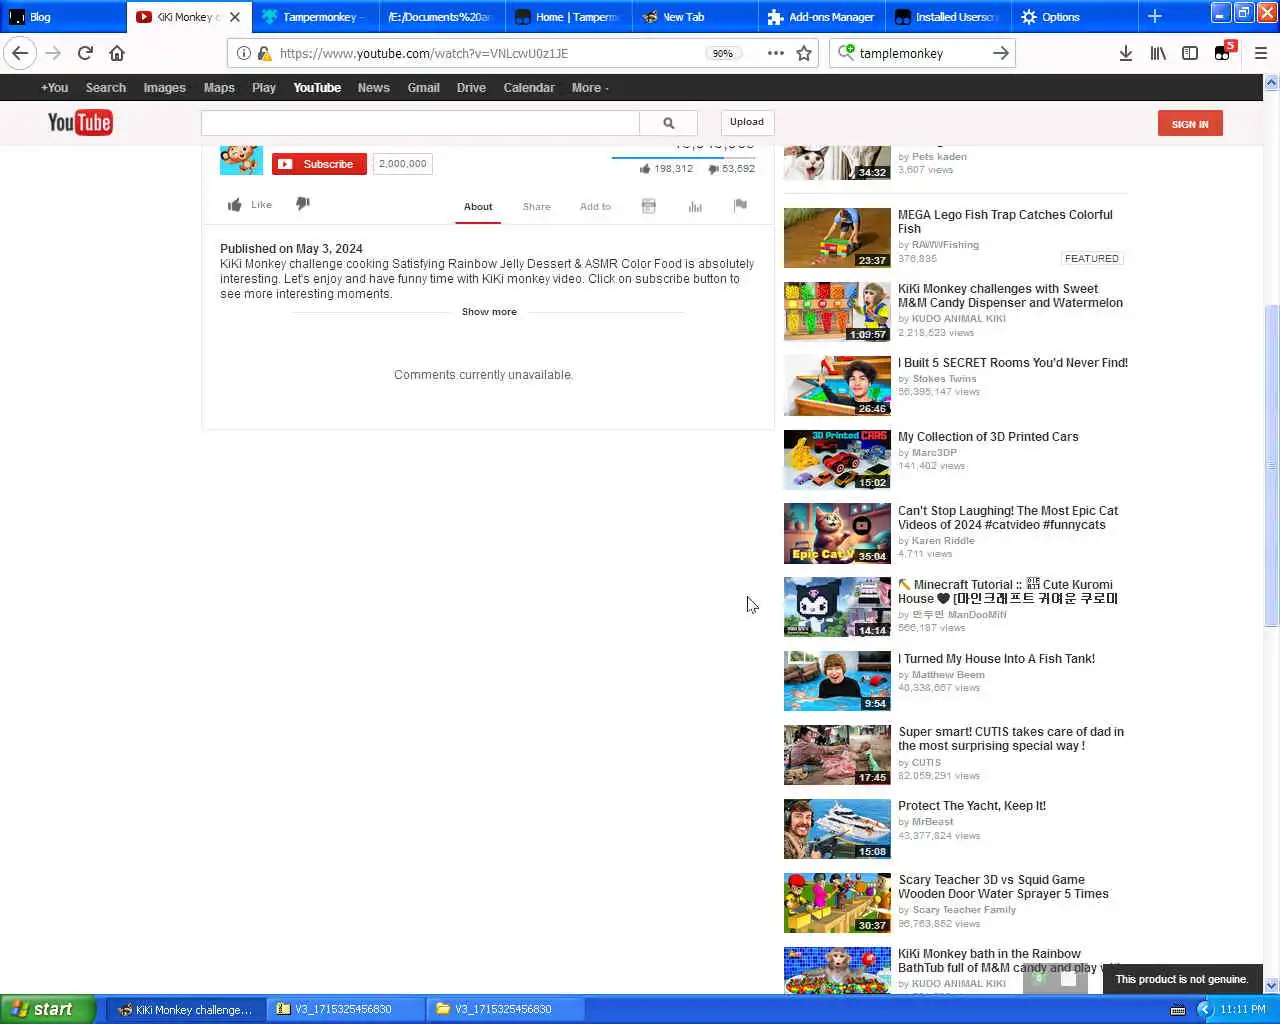Viewport: 1280px width, 1024px height.
Task: Open the Can't Stop Laughing cat video thumbnail
Action: 837,534
